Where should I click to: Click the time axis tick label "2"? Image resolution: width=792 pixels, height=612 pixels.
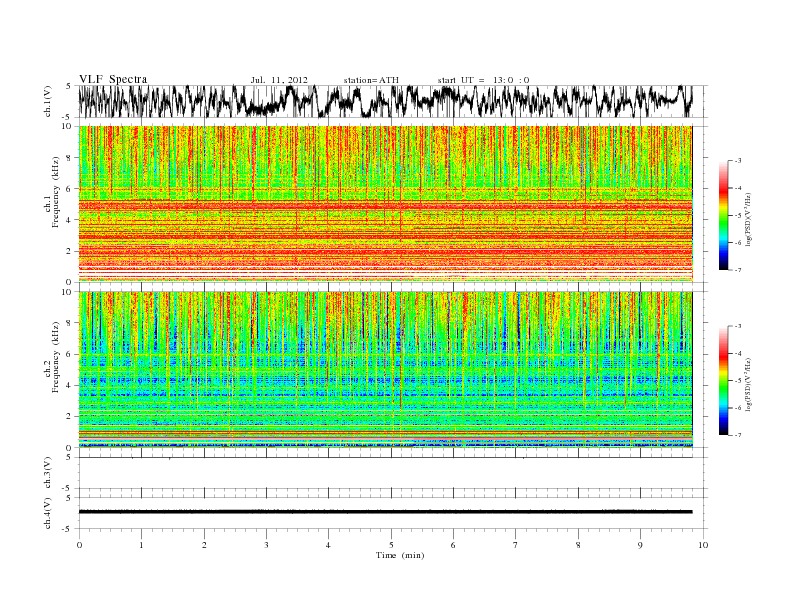pos(204,545)
